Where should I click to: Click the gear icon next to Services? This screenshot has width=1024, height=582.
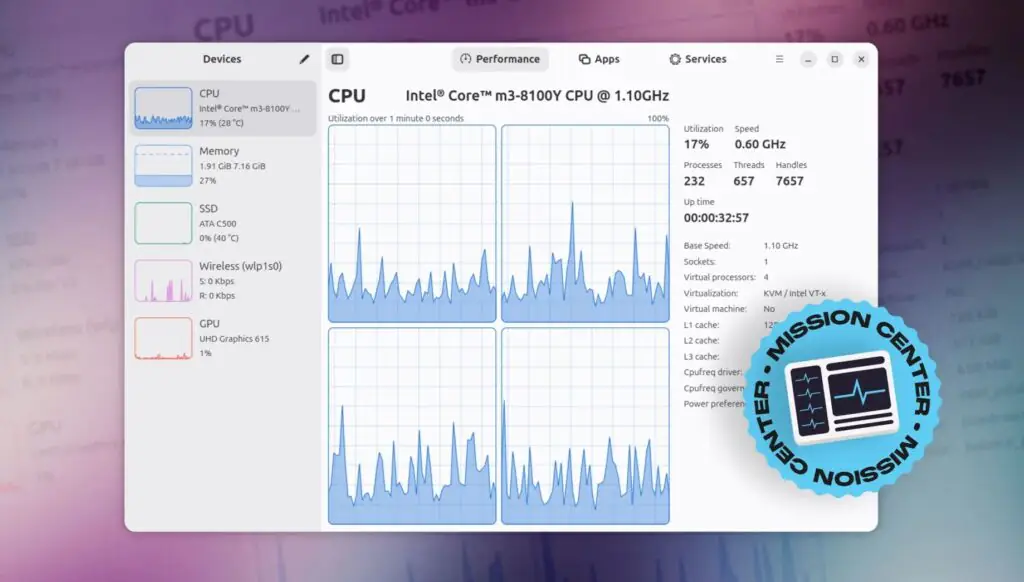click(x=674, y=59)
